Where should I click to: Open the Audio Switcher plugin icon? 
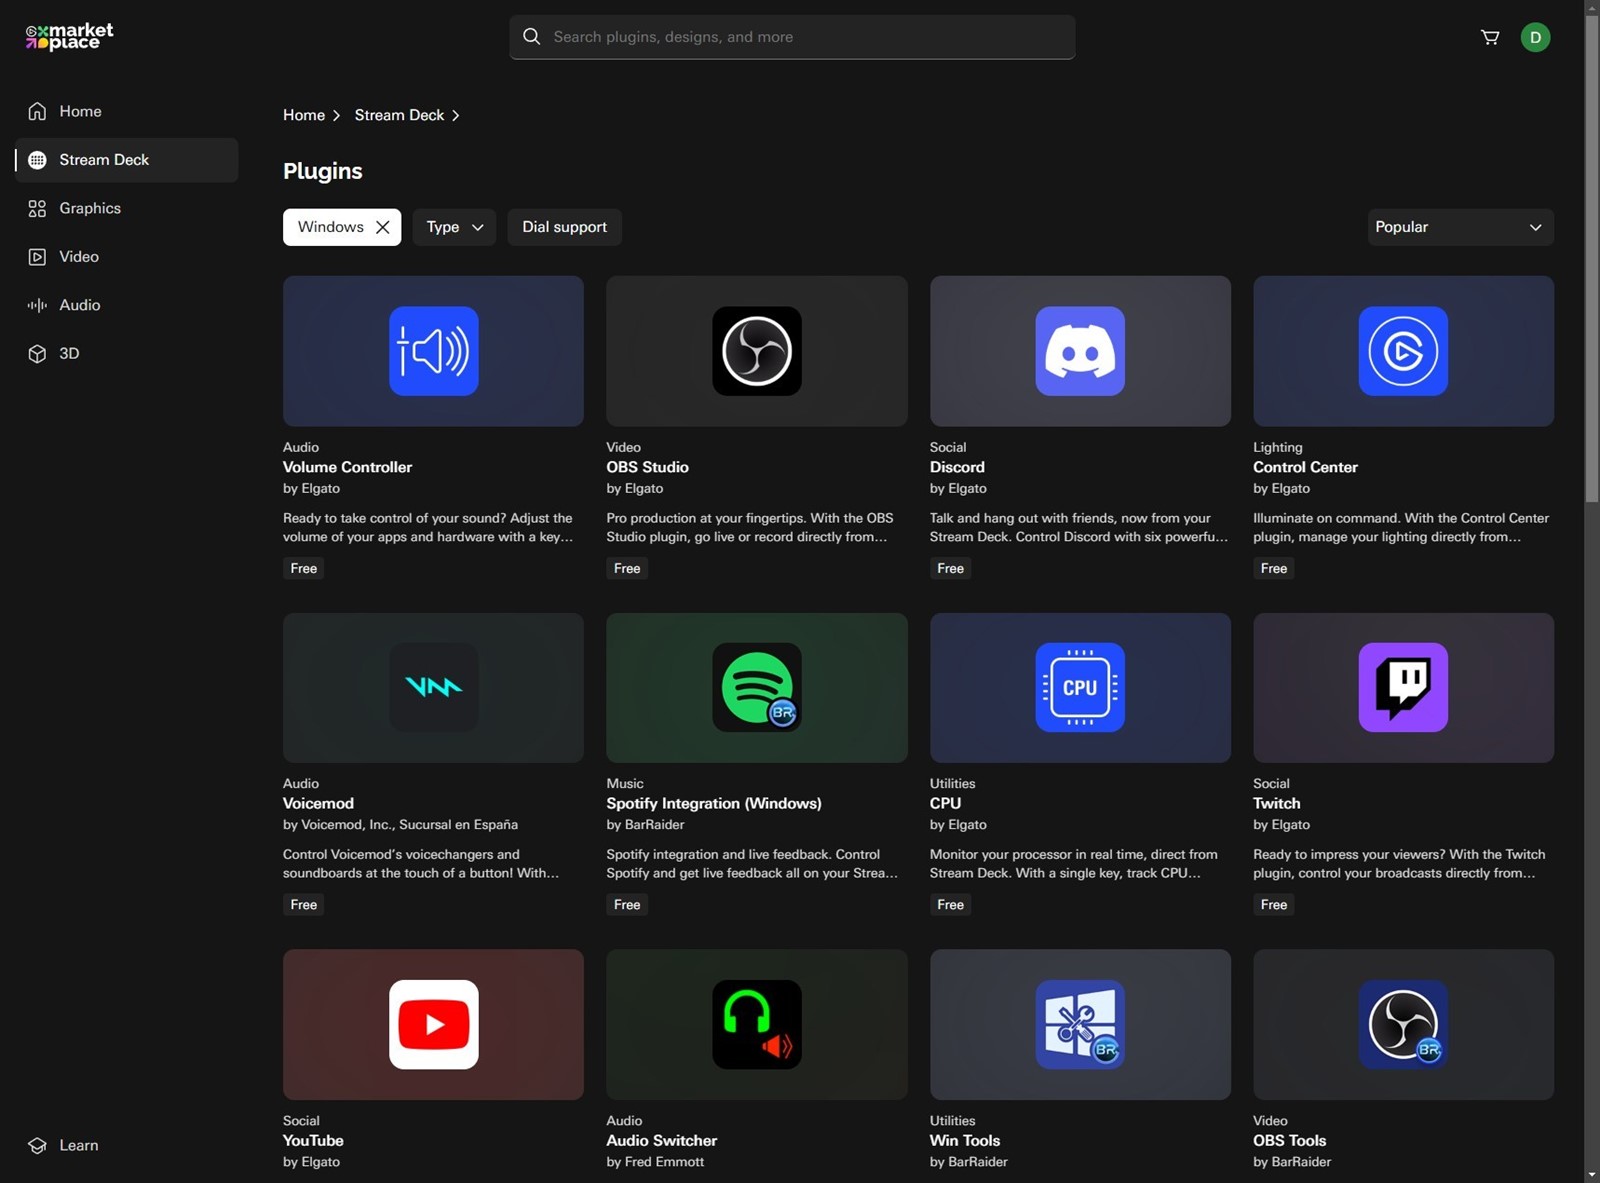pos(757,1024)
